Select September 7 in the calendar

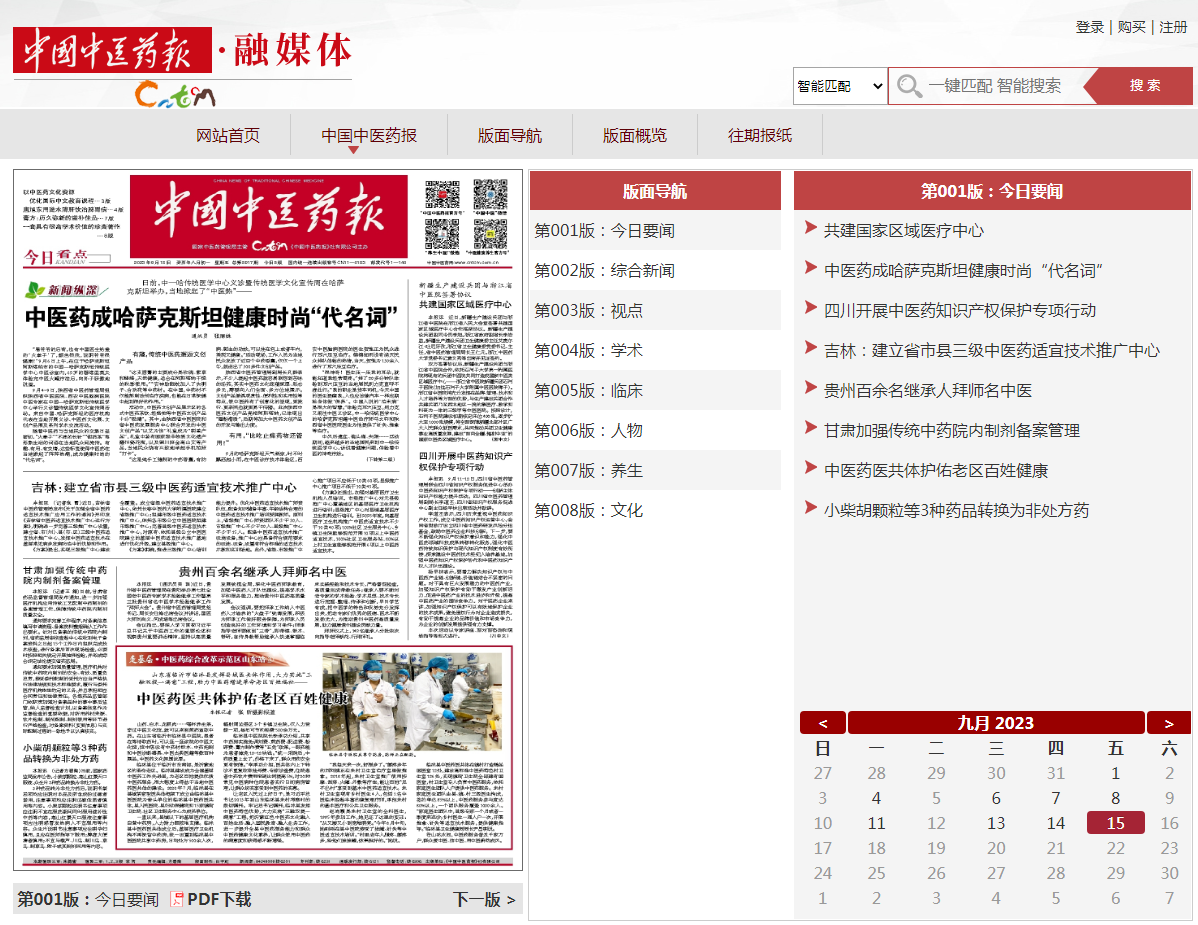[1056, 798]
